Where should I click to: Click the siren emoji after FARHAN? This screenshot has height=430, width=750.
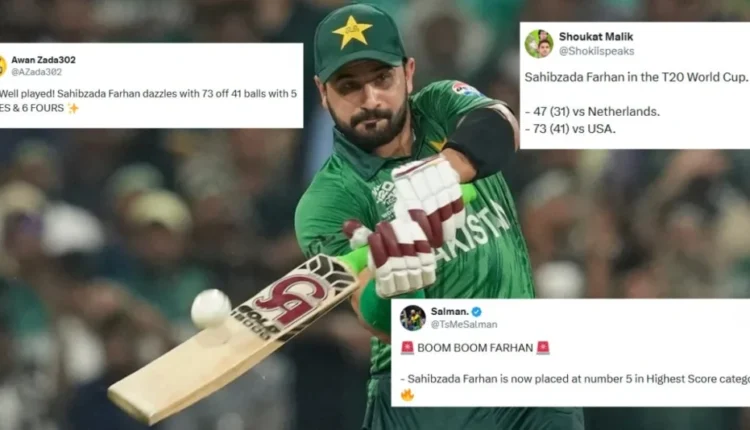[x=543, y=348]
